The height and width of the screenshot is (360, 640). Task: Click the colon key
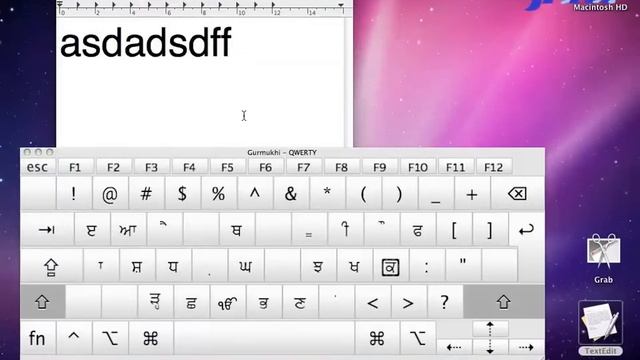click(427, 266)
